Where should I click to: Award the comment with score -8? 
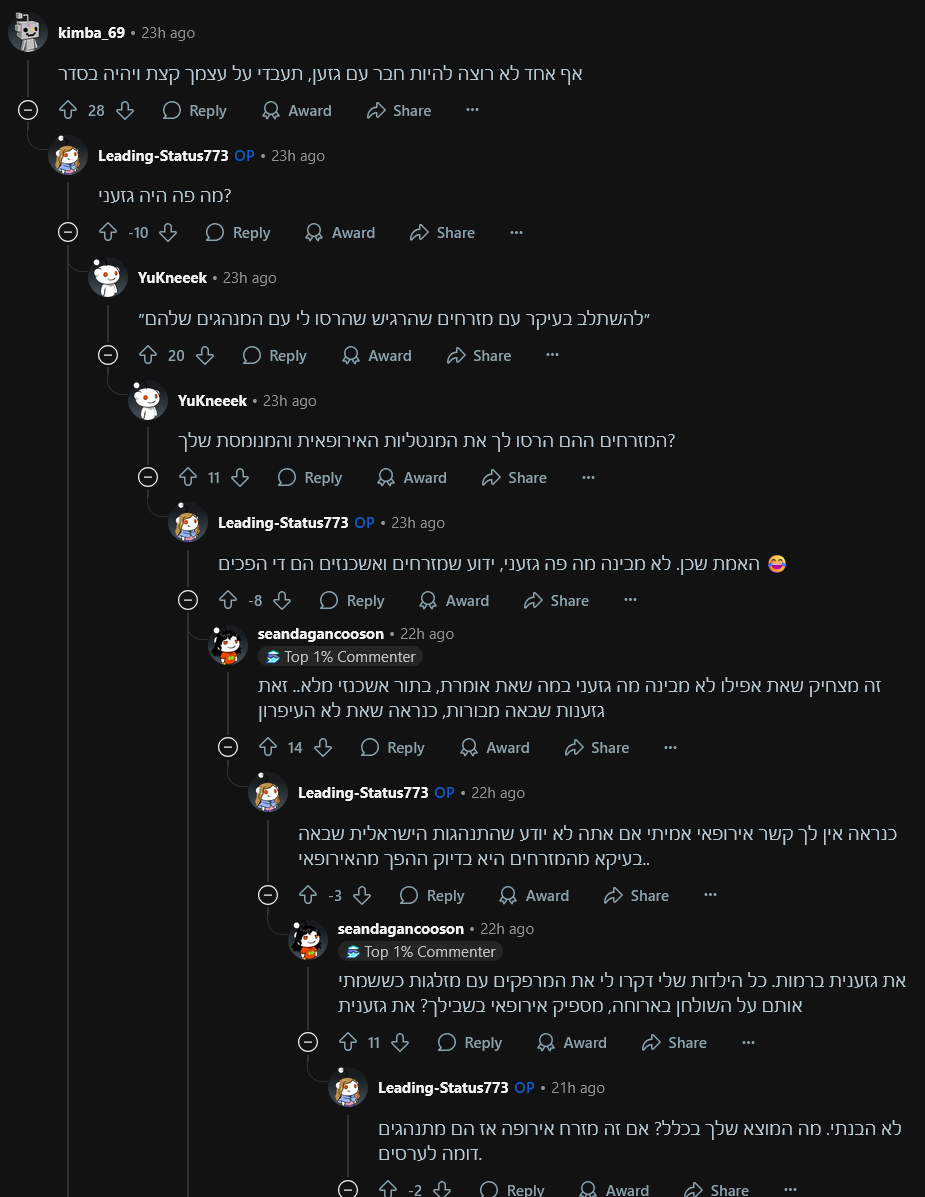pos(454,600)
